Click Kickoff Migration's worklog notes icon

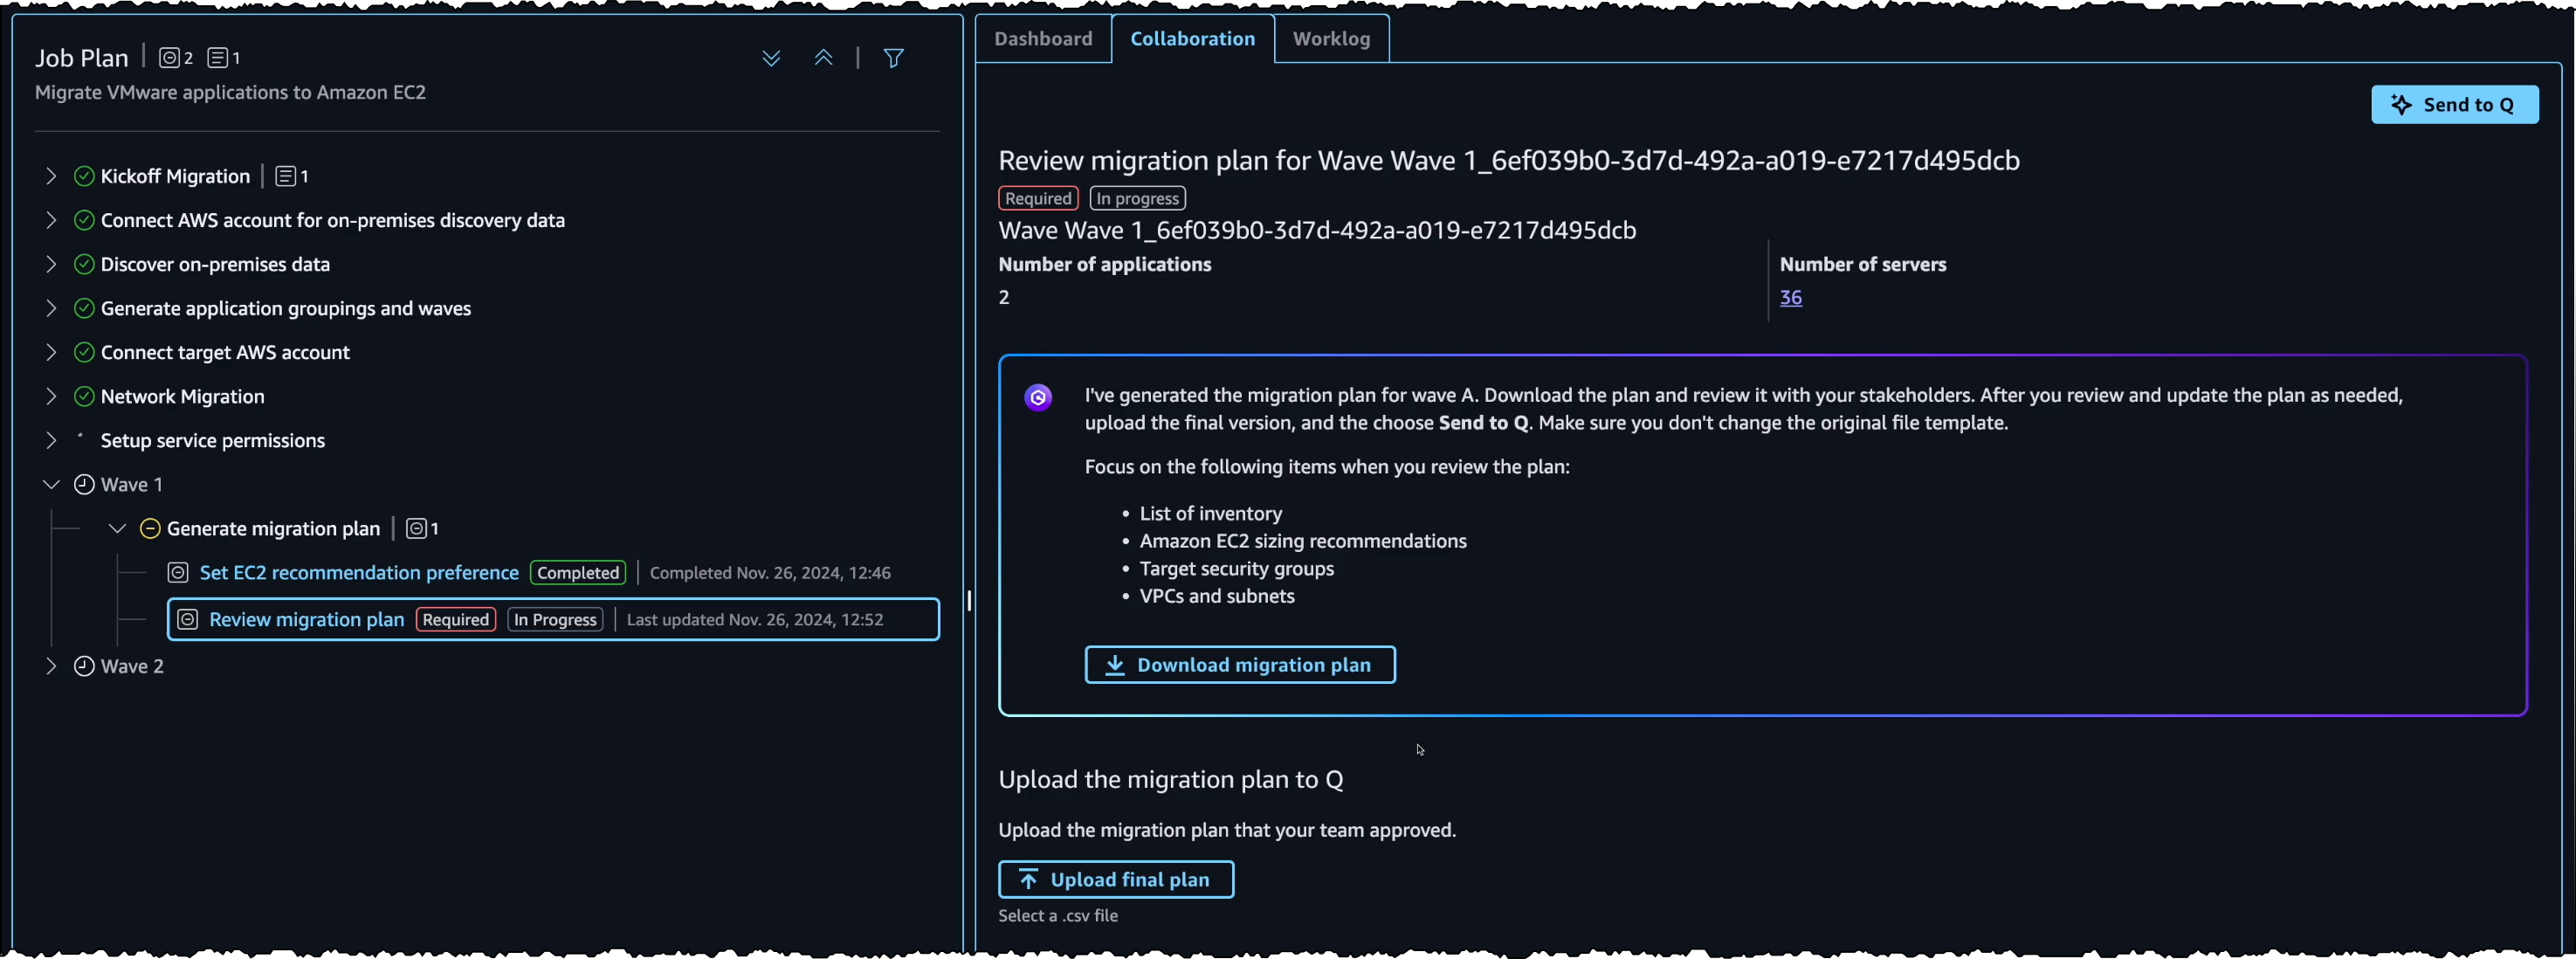(x=286, y=176)
